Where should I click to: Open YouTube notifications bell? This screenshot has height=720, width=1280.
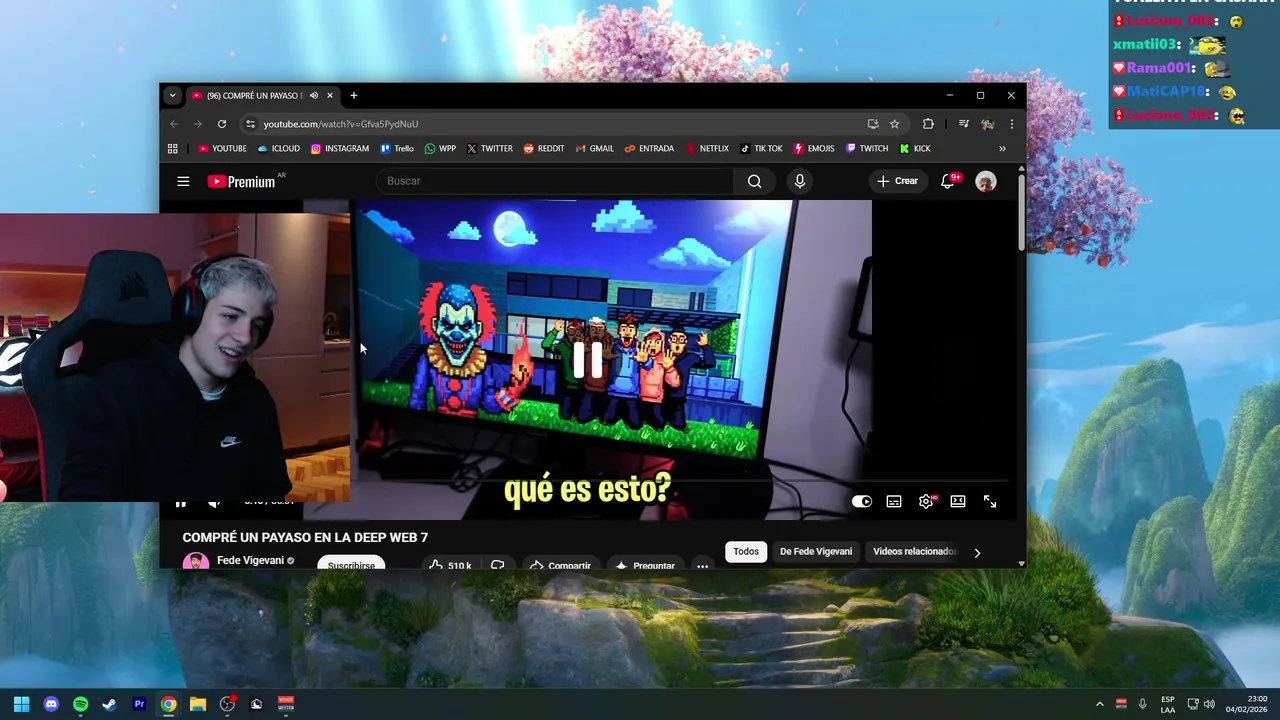(947, 181)
